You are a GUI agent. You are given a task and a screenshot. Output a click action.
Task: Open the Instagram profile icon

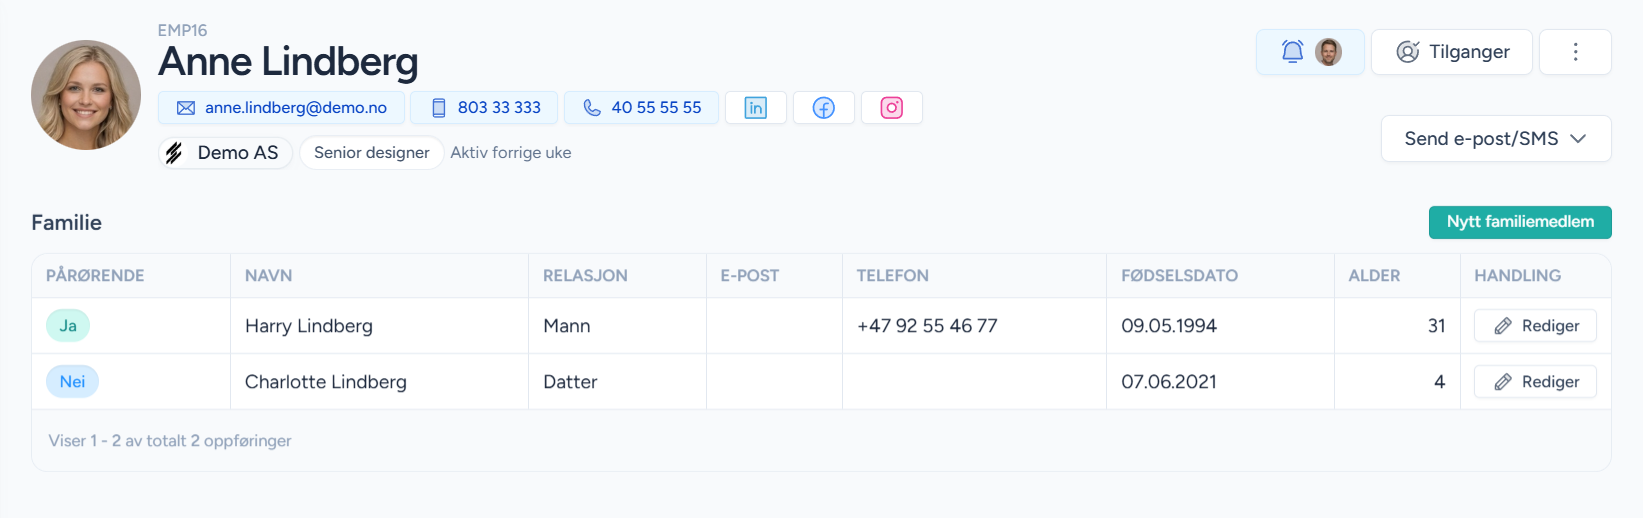pyautogui.click(x=892, y=108)
